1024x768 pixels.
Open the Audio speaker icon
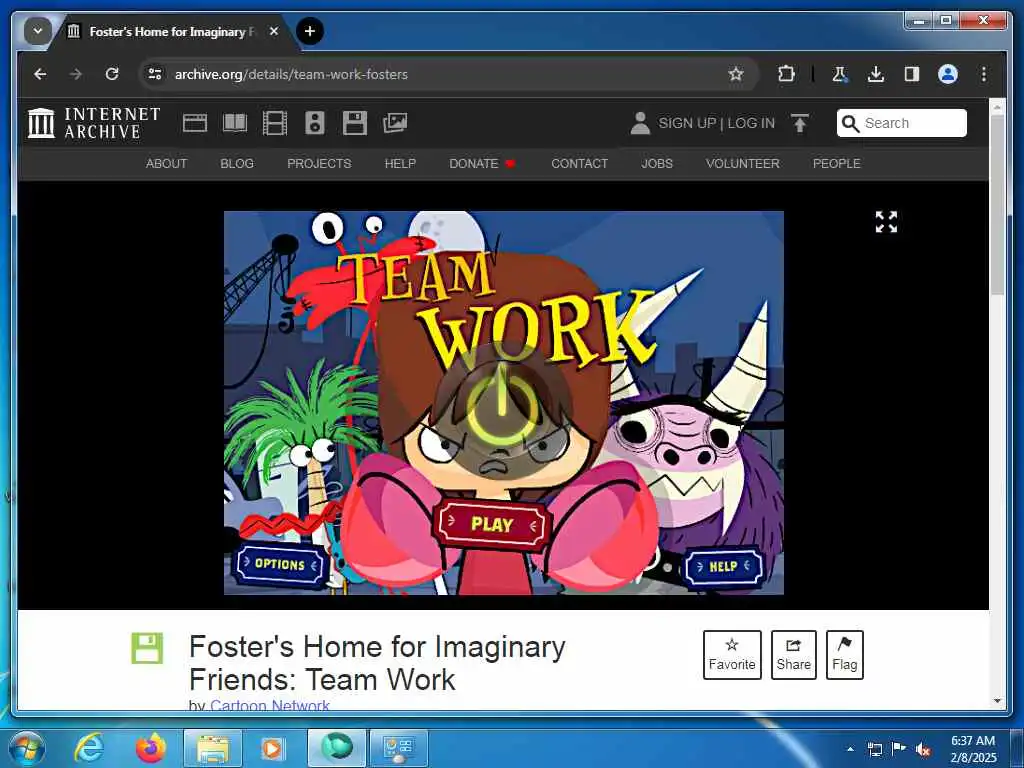315,123
